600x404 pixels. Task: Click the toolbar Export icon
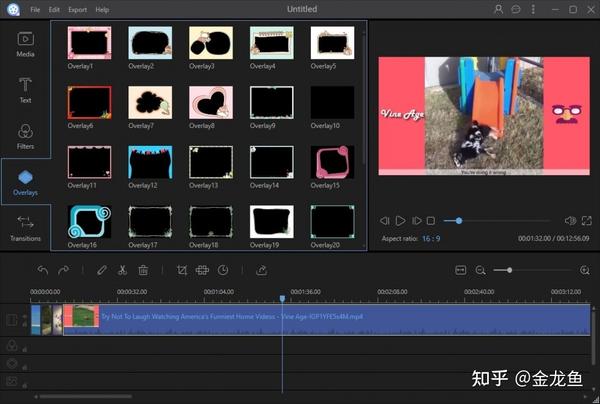261,270
